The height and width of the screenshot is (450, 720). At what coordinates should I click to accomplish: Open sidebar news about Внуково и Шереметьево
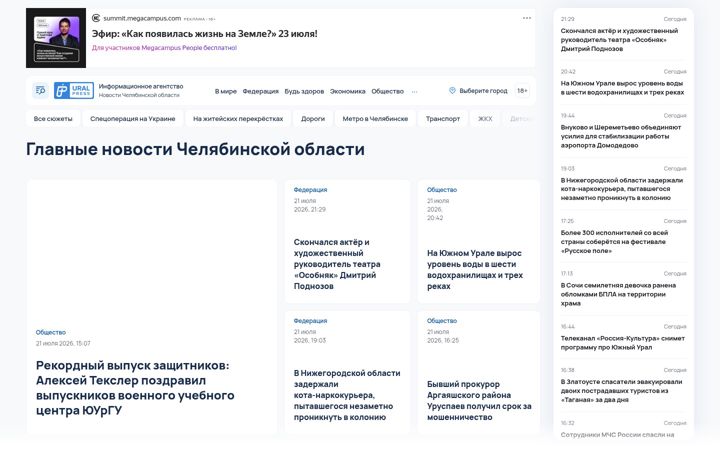(621, 136)
